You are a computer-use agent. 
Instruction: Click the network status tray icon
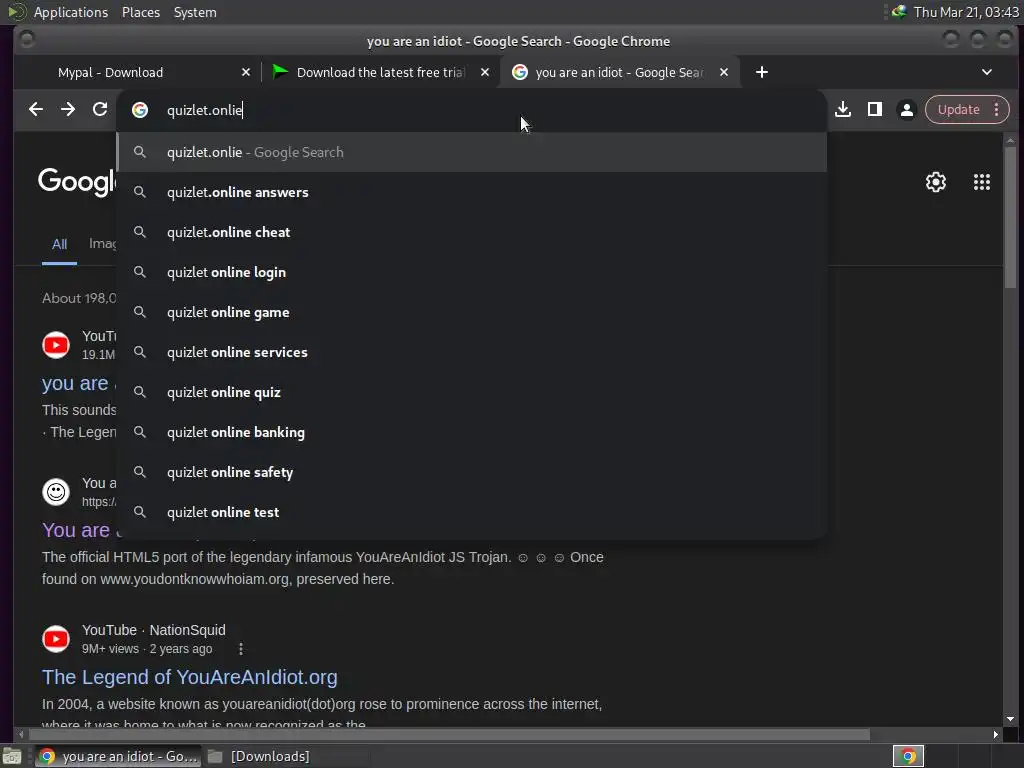899,12
